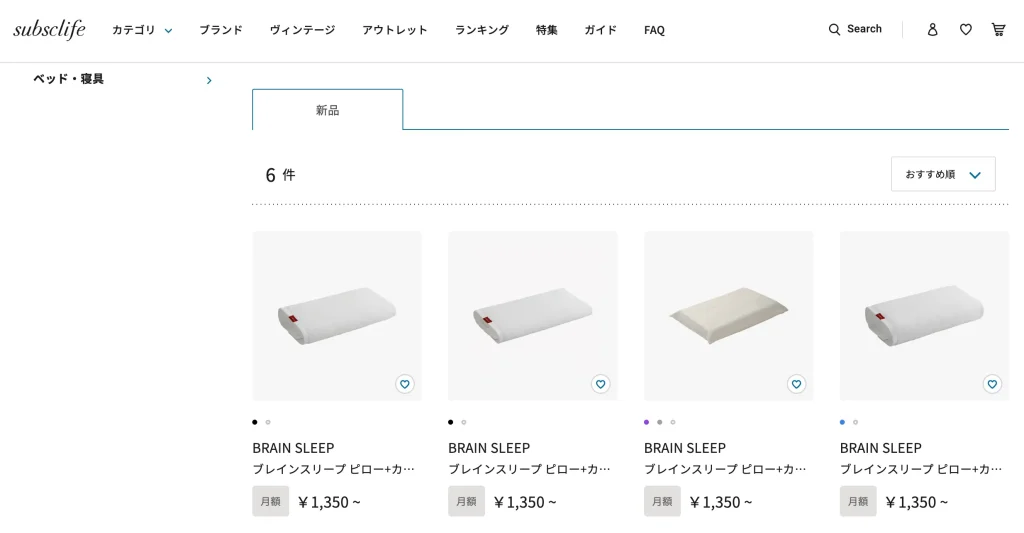Go to the アウトレット menu
Image resolution: width=1024 pixels, height=533 pixels.
pyautogui.click(x=395, y=30)
